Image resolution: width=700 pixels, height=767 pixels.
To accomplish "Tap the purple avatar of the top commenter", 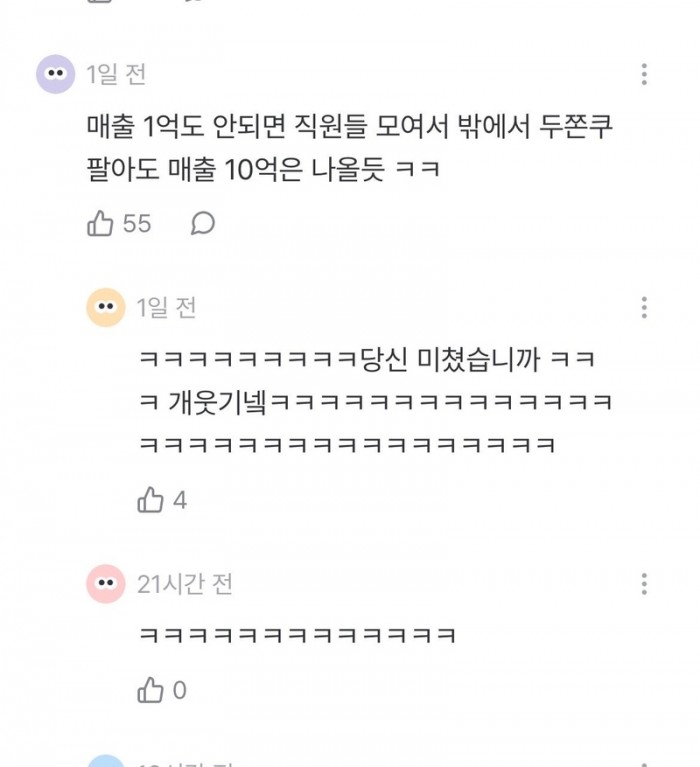I will click(56, 74).
